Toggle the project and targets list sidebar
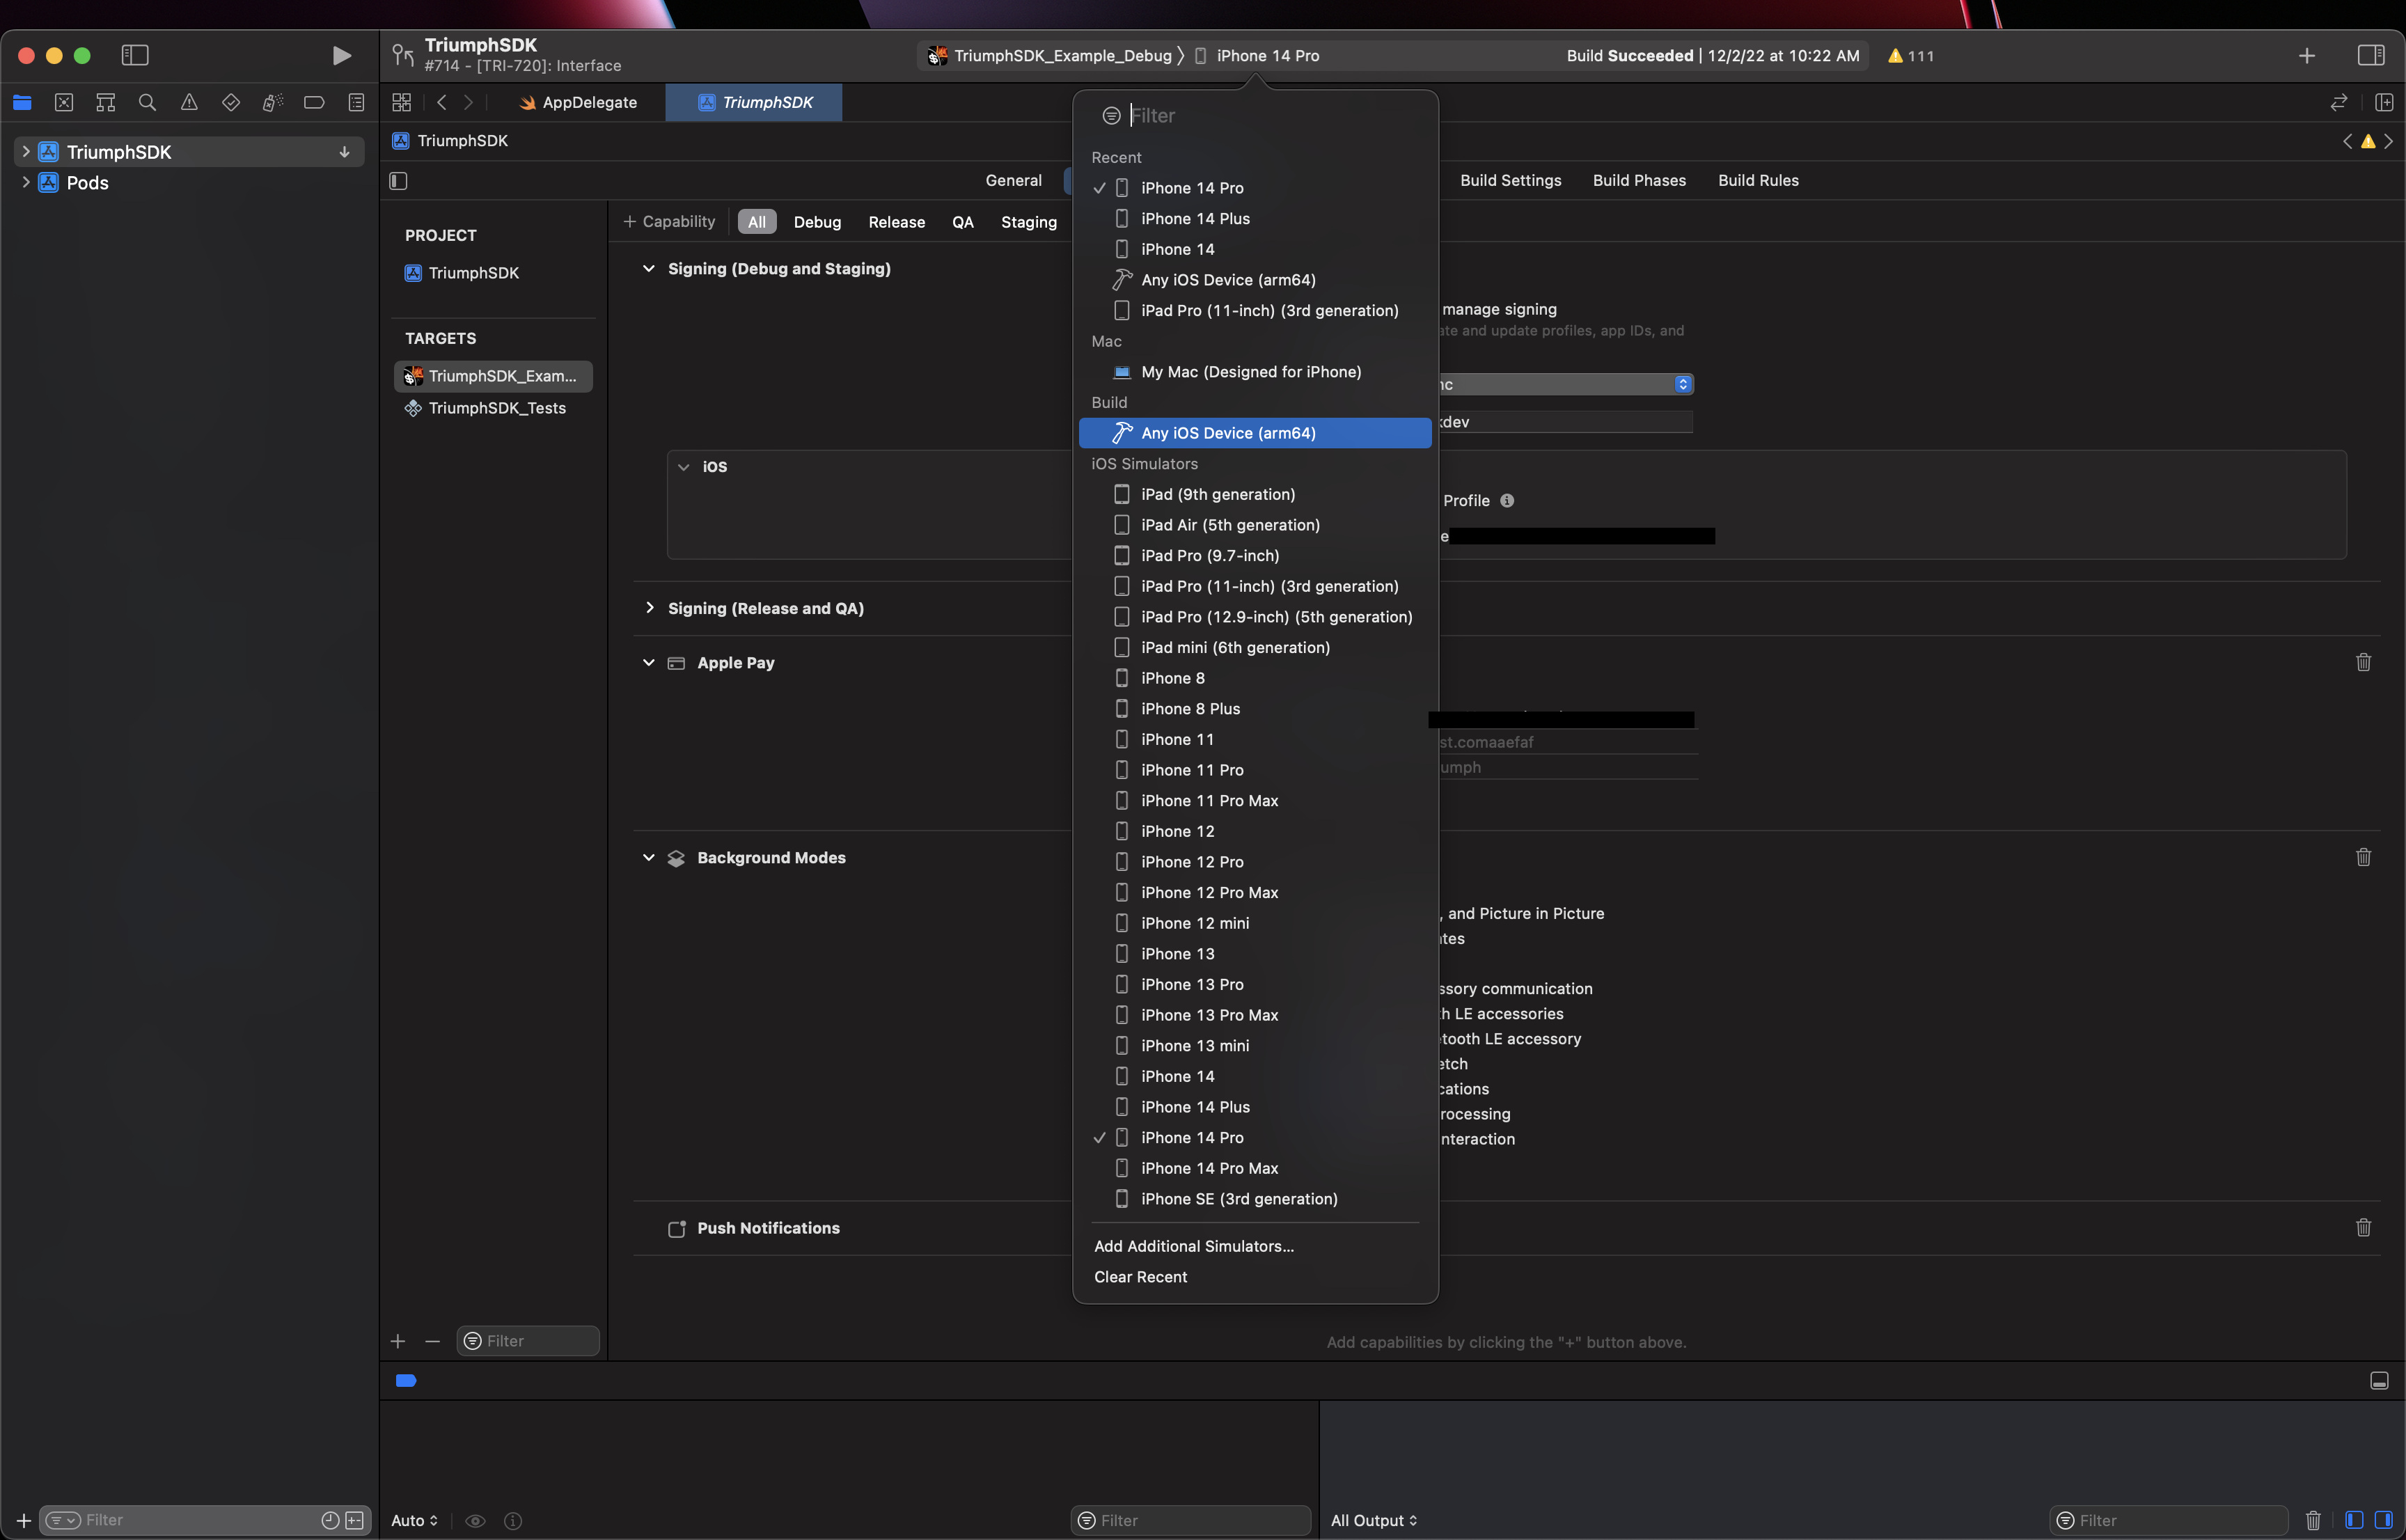Screen dimensions: 2406x1540 (x=398, y=181)
